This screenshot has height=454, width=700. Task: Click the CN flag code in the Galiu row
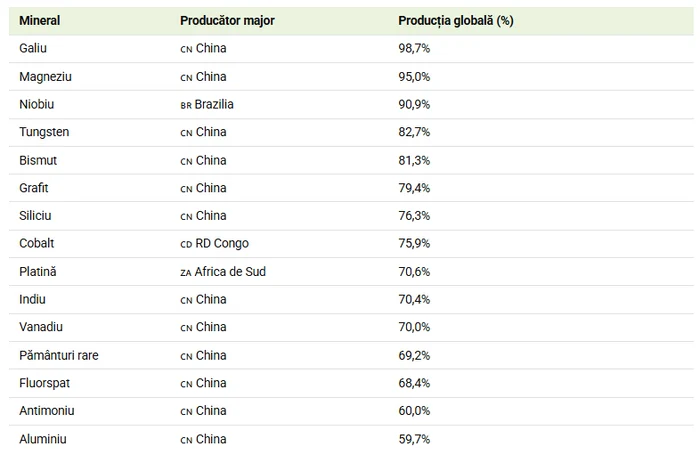pyautogui.click(x=186, y=49)
